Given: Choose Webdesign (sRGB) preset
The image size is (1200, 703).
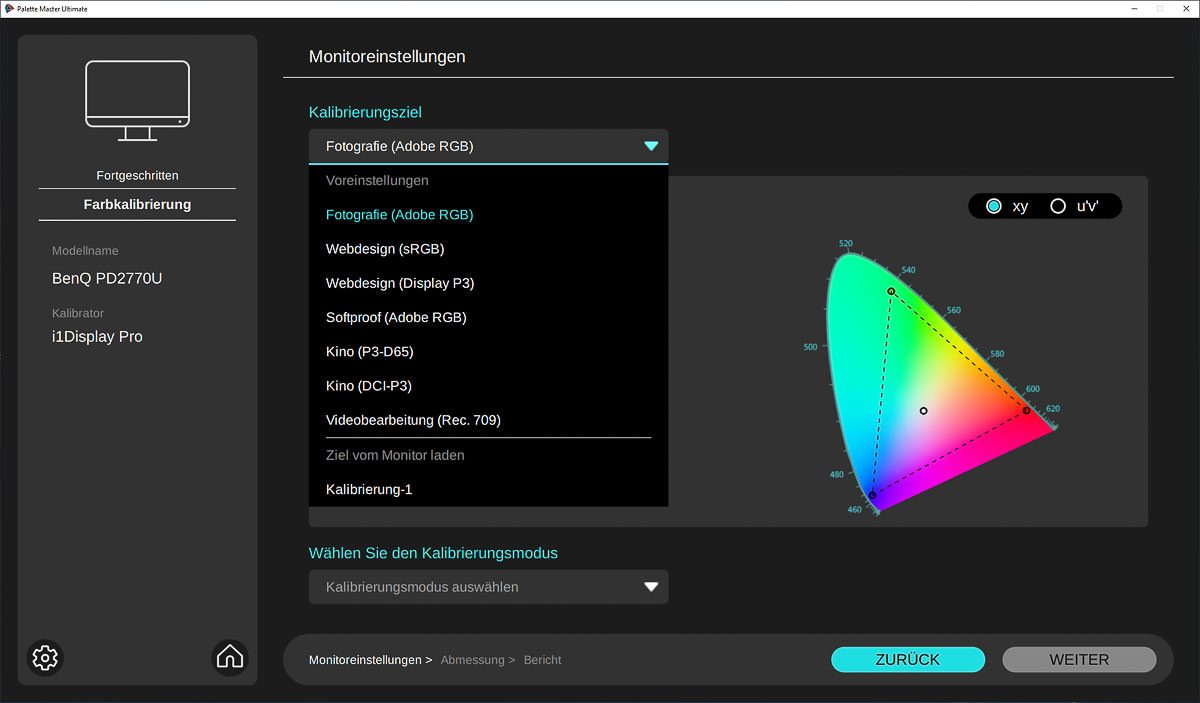Looking at the screenshot, I should coord(385,249).
